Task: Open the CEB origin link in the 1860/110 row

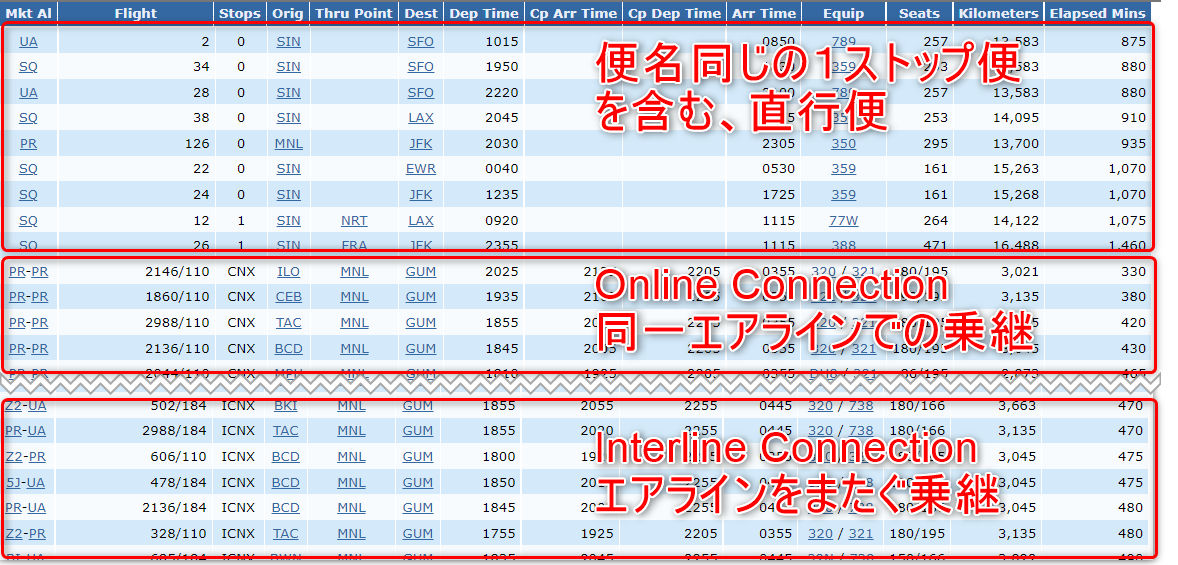Action: coord(288,297)
